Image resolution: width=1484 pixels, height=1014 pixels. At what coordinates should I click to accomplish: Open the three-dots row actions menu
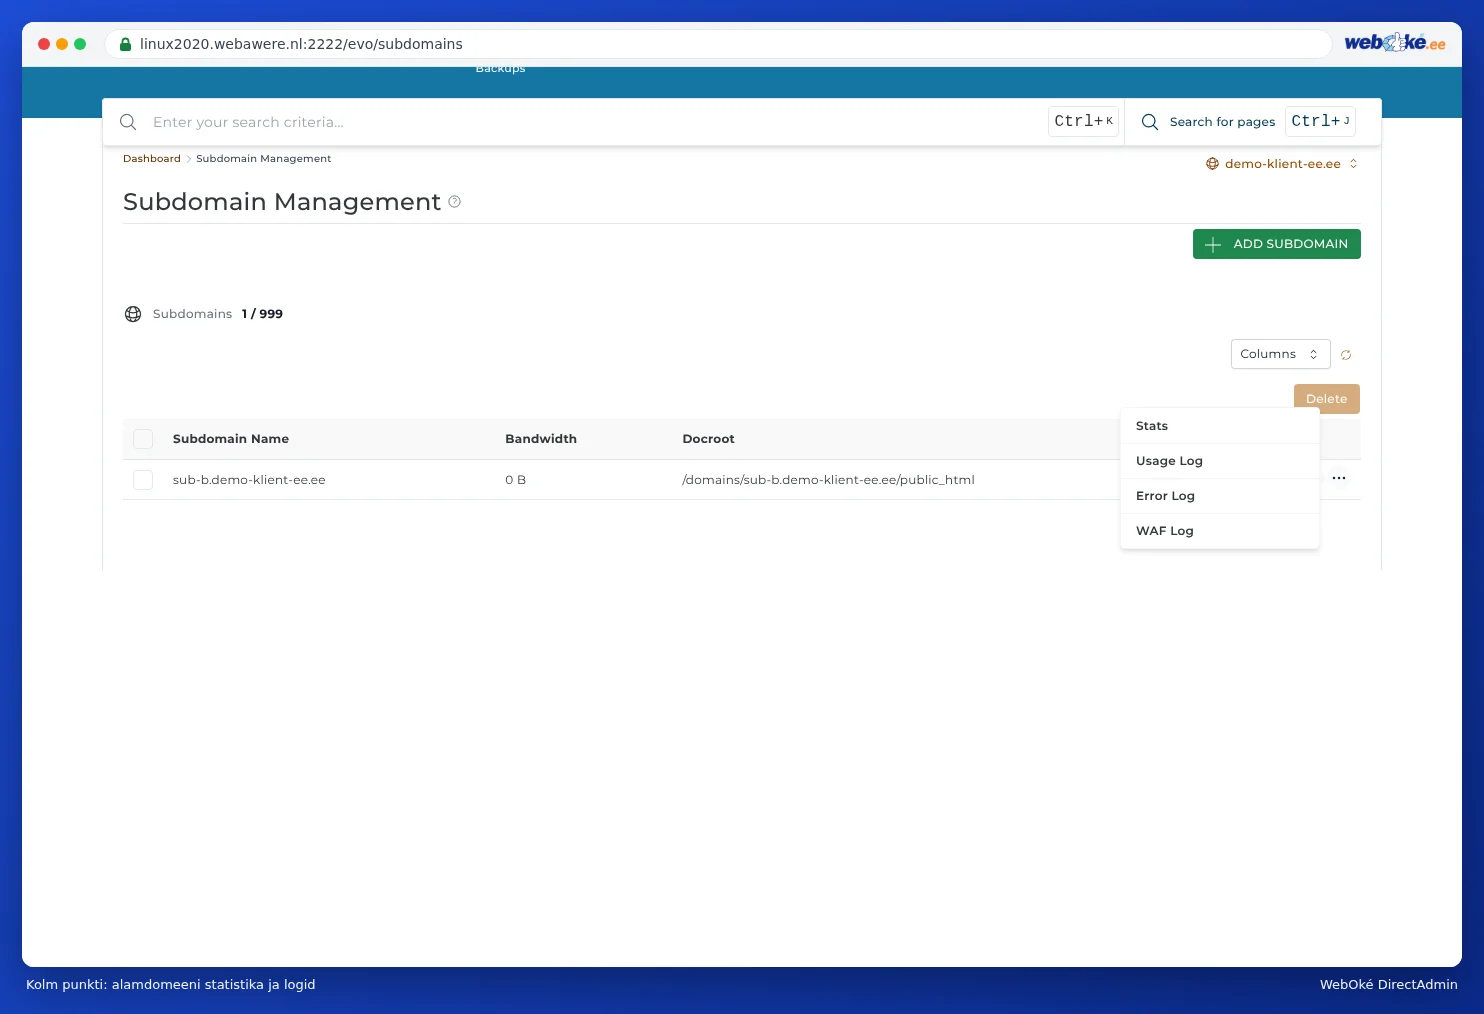pyautogui.click(x=1339, y=478)
